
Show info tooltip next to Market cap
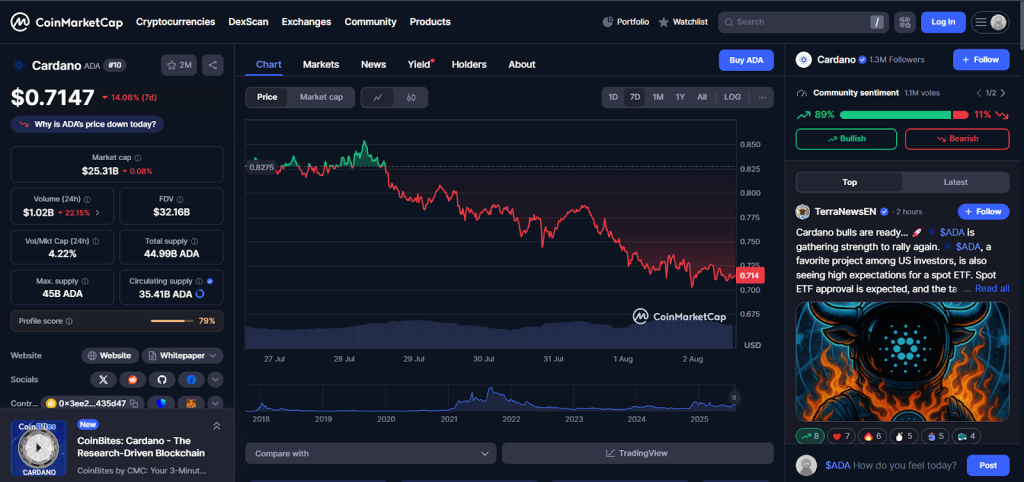coord(138,157)
